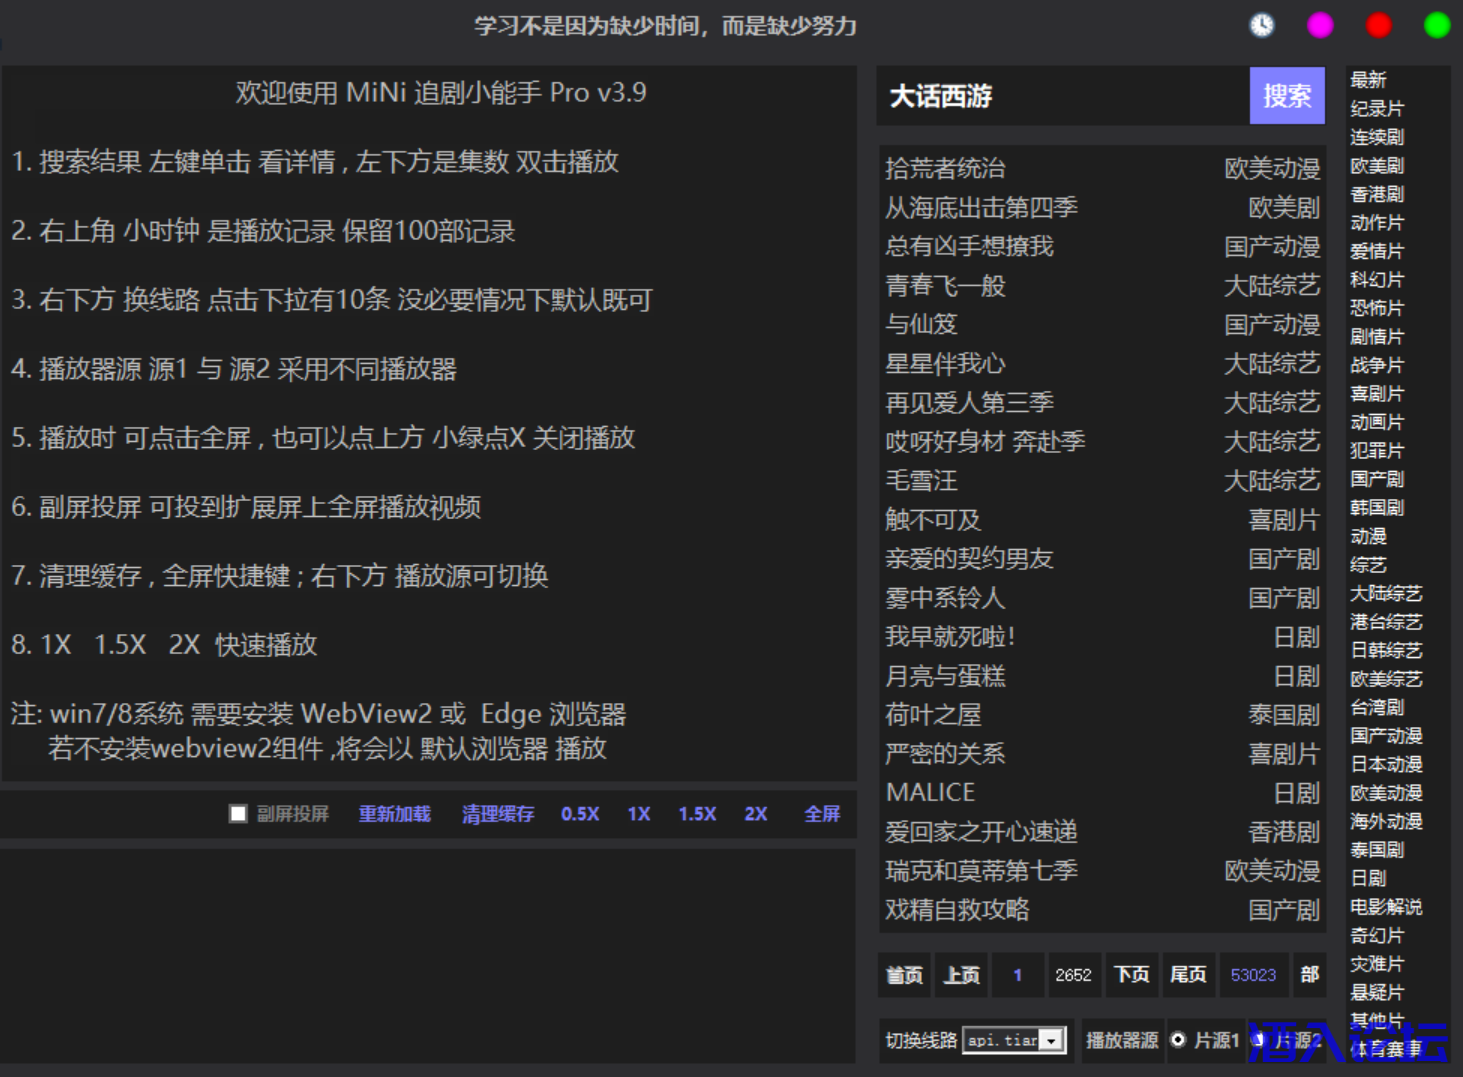Open the 切换线路 dropdown arrow
This screenshot has height=1077, width=1463.
1051,1041
